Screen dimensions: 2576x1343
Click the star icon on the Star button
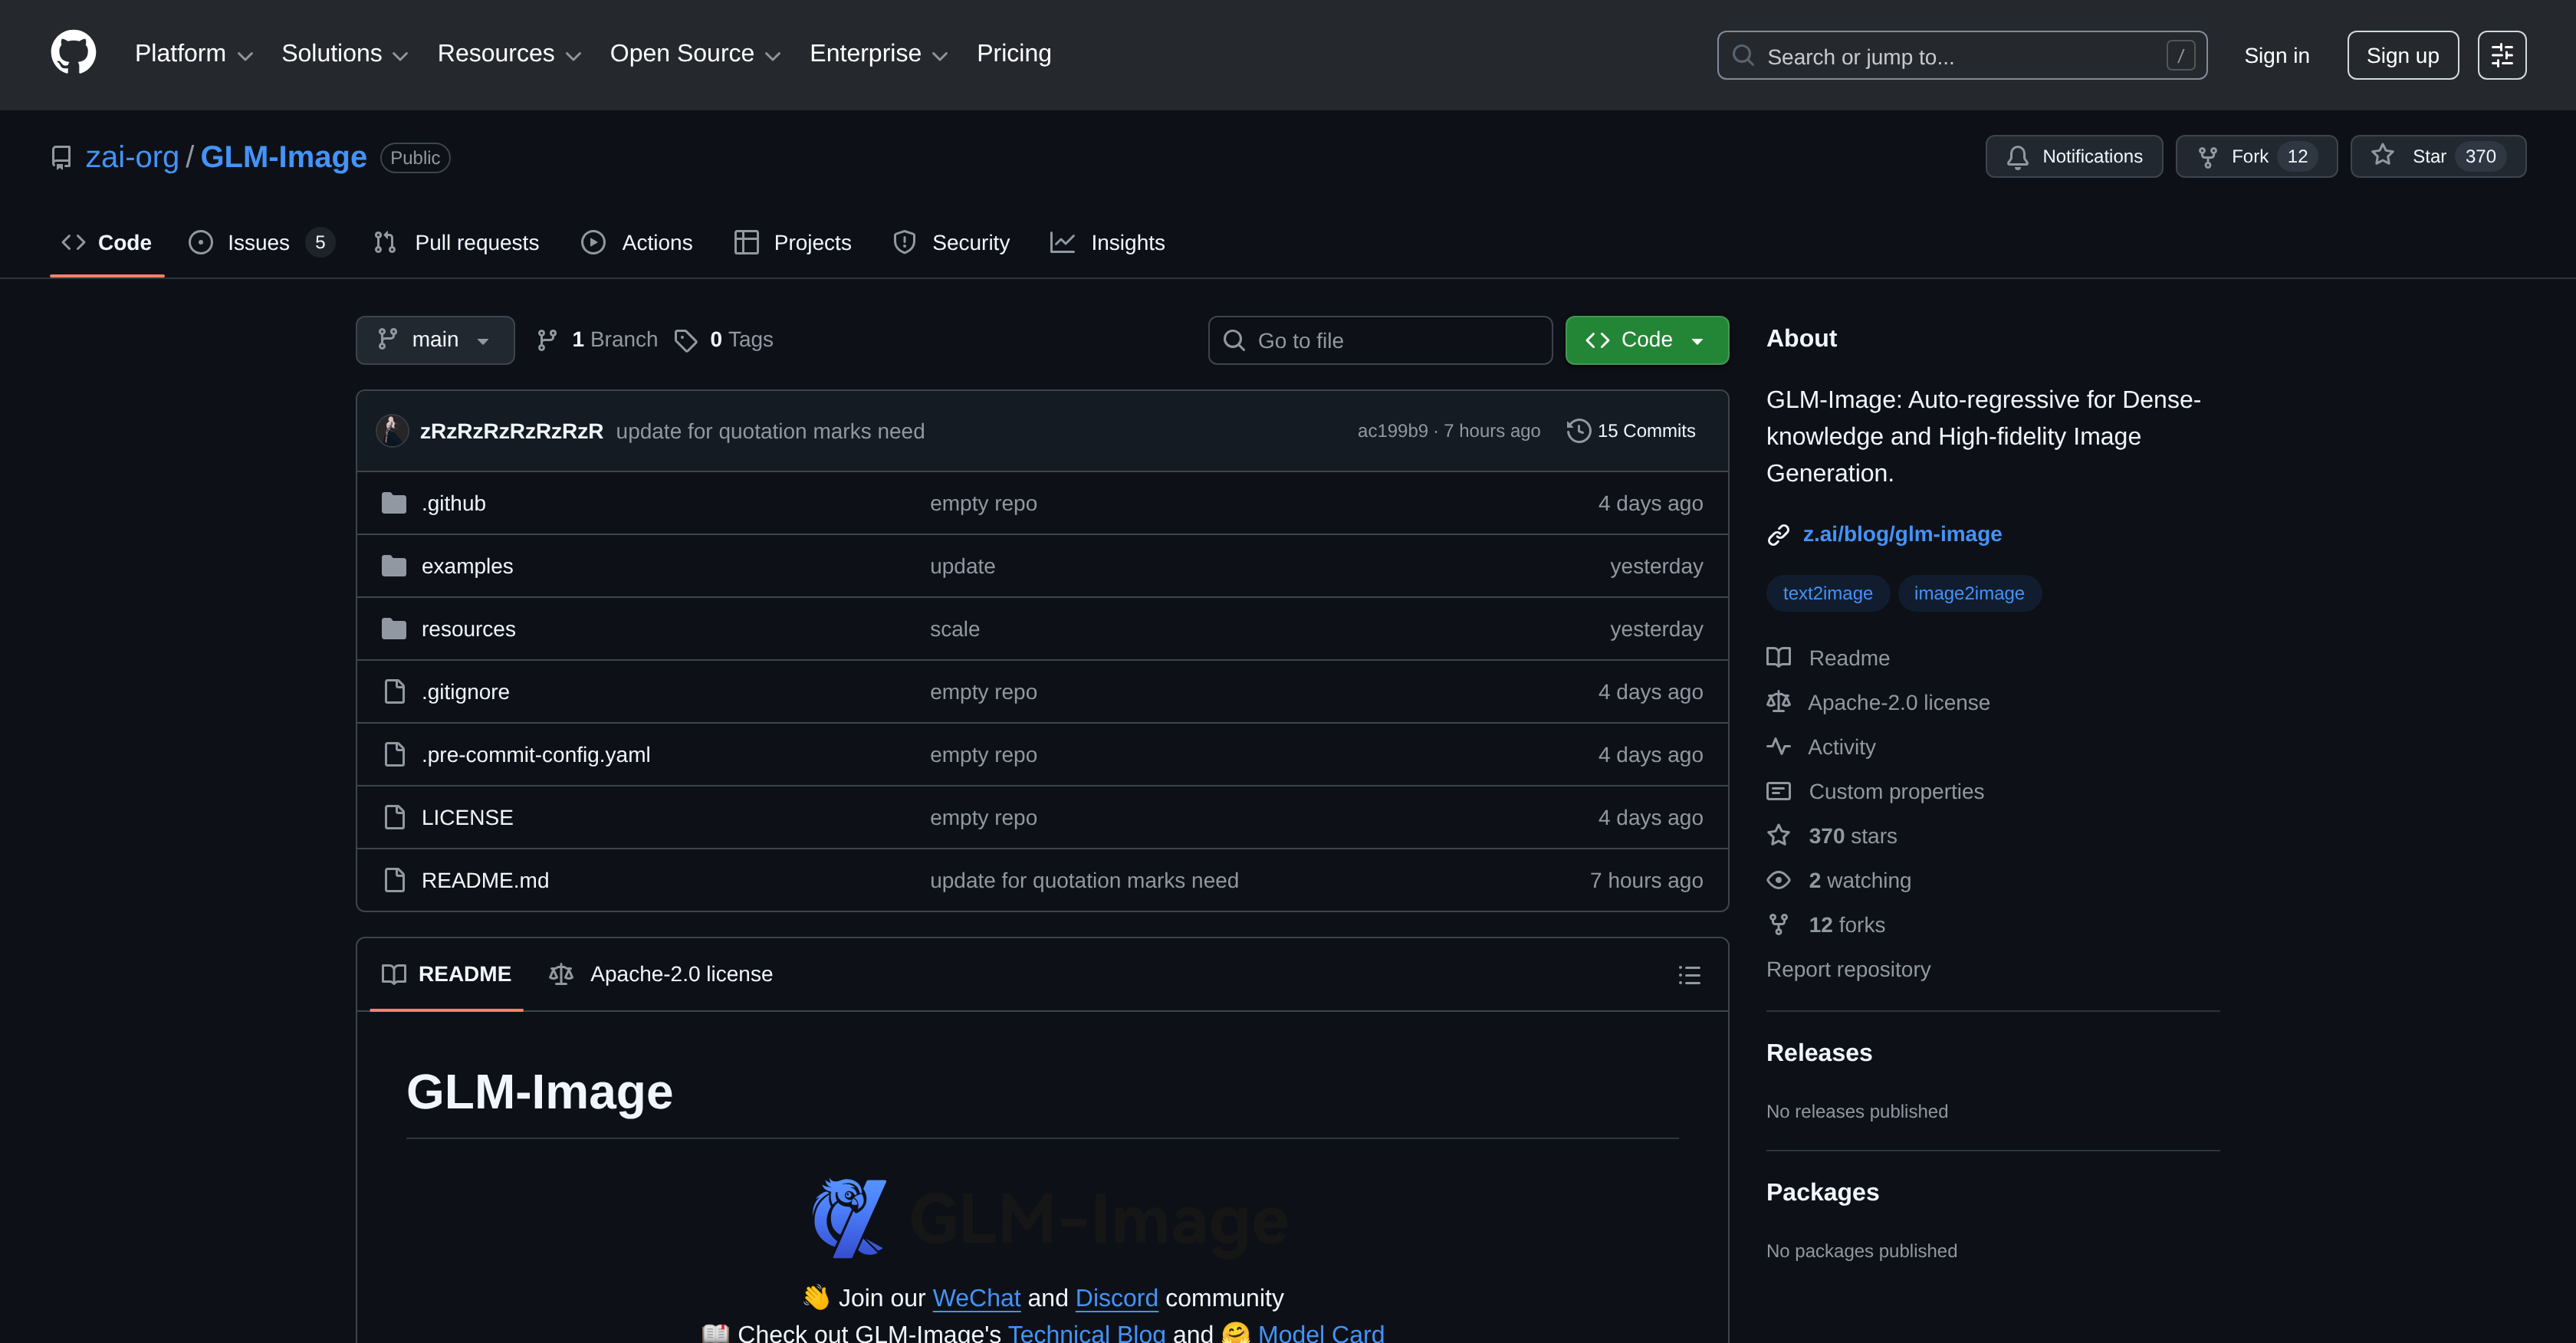coord(2381,156)
